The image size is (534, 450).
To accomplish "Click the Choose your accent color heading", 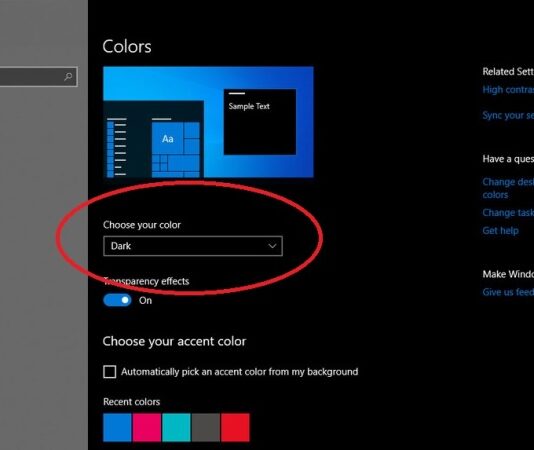I will (174, 341).
